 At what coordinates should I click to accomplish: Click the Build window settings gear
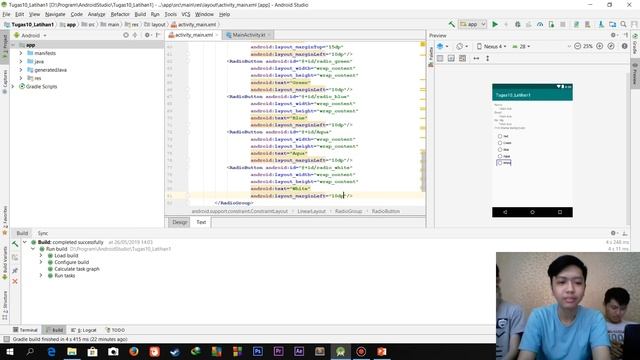[613, 233]
